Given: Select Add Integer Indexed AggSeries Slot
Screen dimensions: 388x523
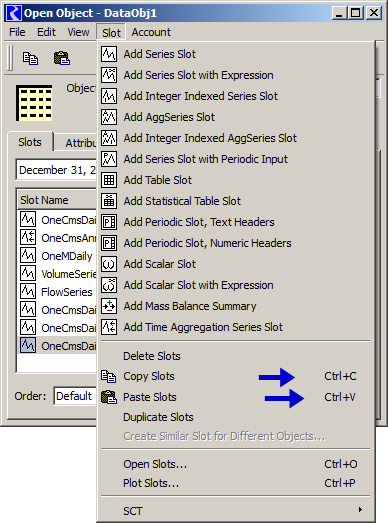Looking at the screenshot, I should pos(237,138).
